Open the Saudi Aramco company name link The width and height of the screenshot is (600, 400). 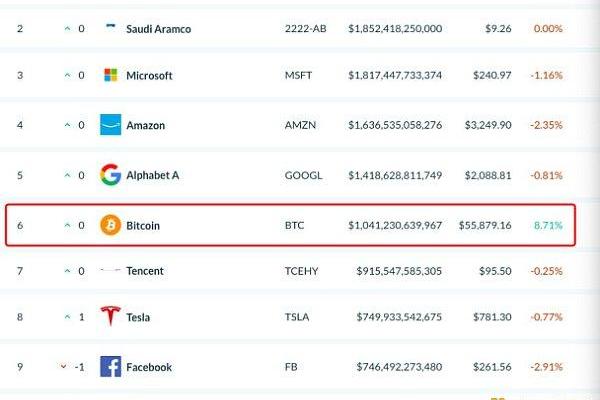pos(158,29)
